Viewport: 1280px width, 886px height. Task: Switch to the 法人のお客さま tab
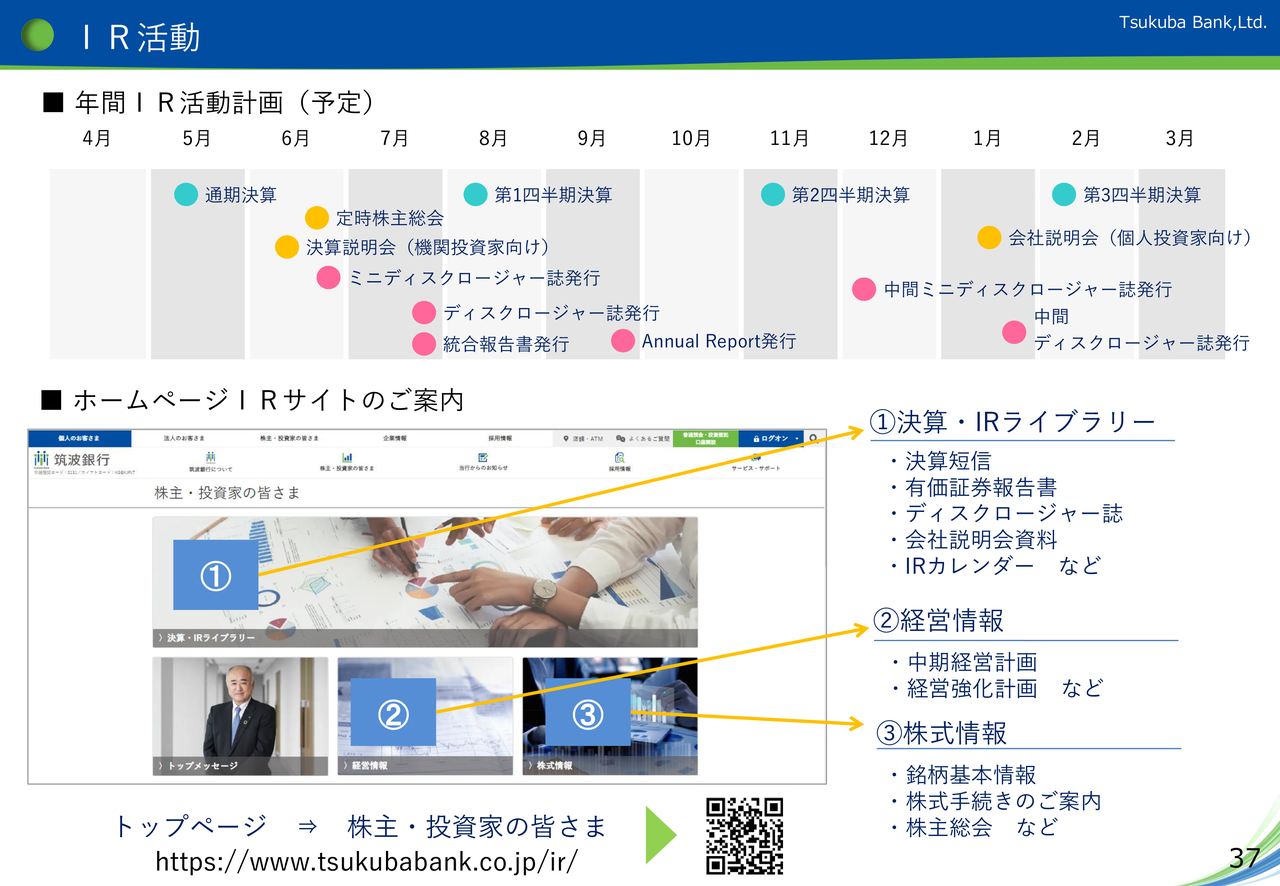(184, 438)
